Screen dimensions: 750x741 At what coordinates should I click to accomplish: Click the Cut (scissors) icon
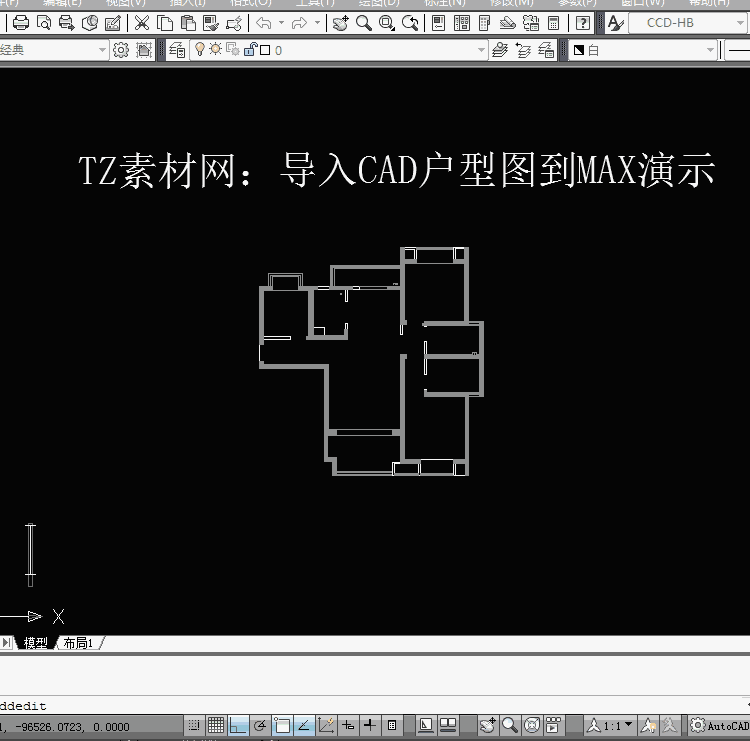[142, 22]
